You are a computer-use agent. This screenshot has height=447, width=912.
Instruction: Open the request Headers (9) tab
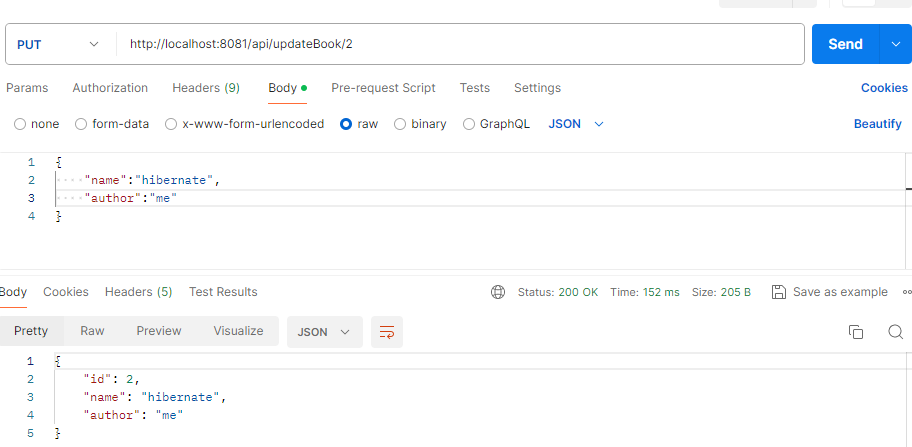(206, 88)
